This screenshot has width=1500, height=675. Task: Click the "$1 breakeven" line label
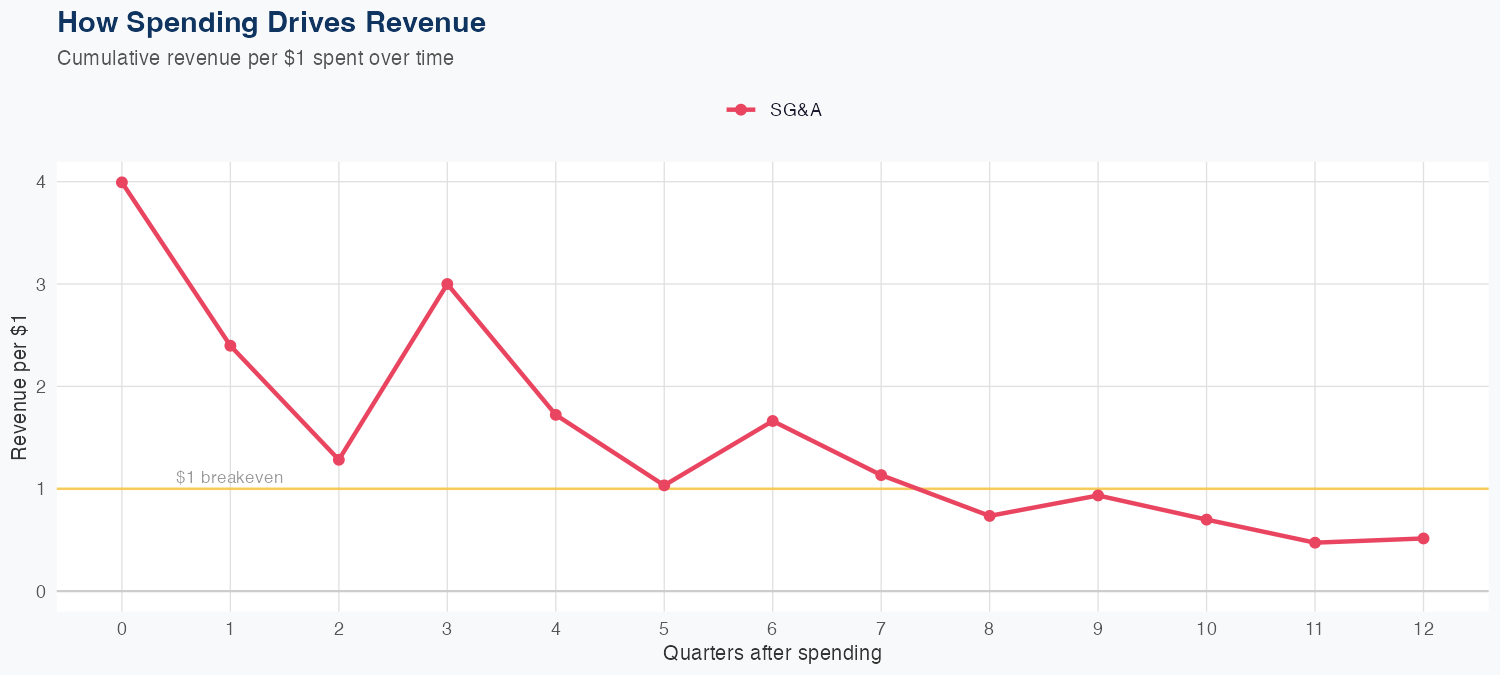coord(229,478)
